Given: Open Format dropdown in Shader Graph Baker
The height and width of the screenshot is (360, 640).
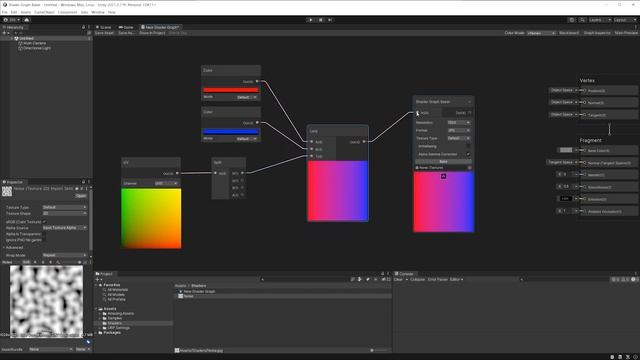Looking at the screenshot, I should (459, 130).
